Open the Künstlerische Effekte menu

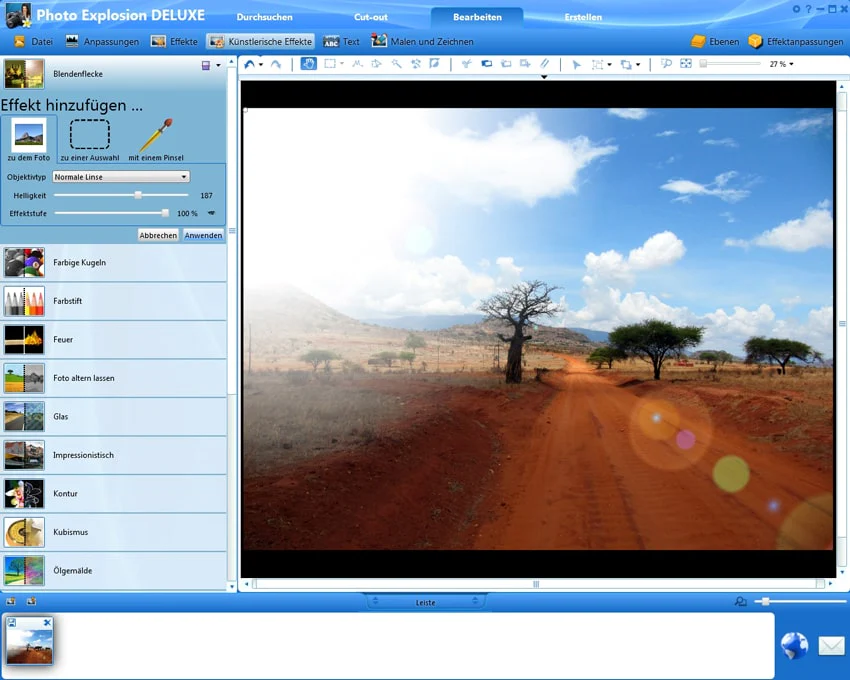[260, 42]
